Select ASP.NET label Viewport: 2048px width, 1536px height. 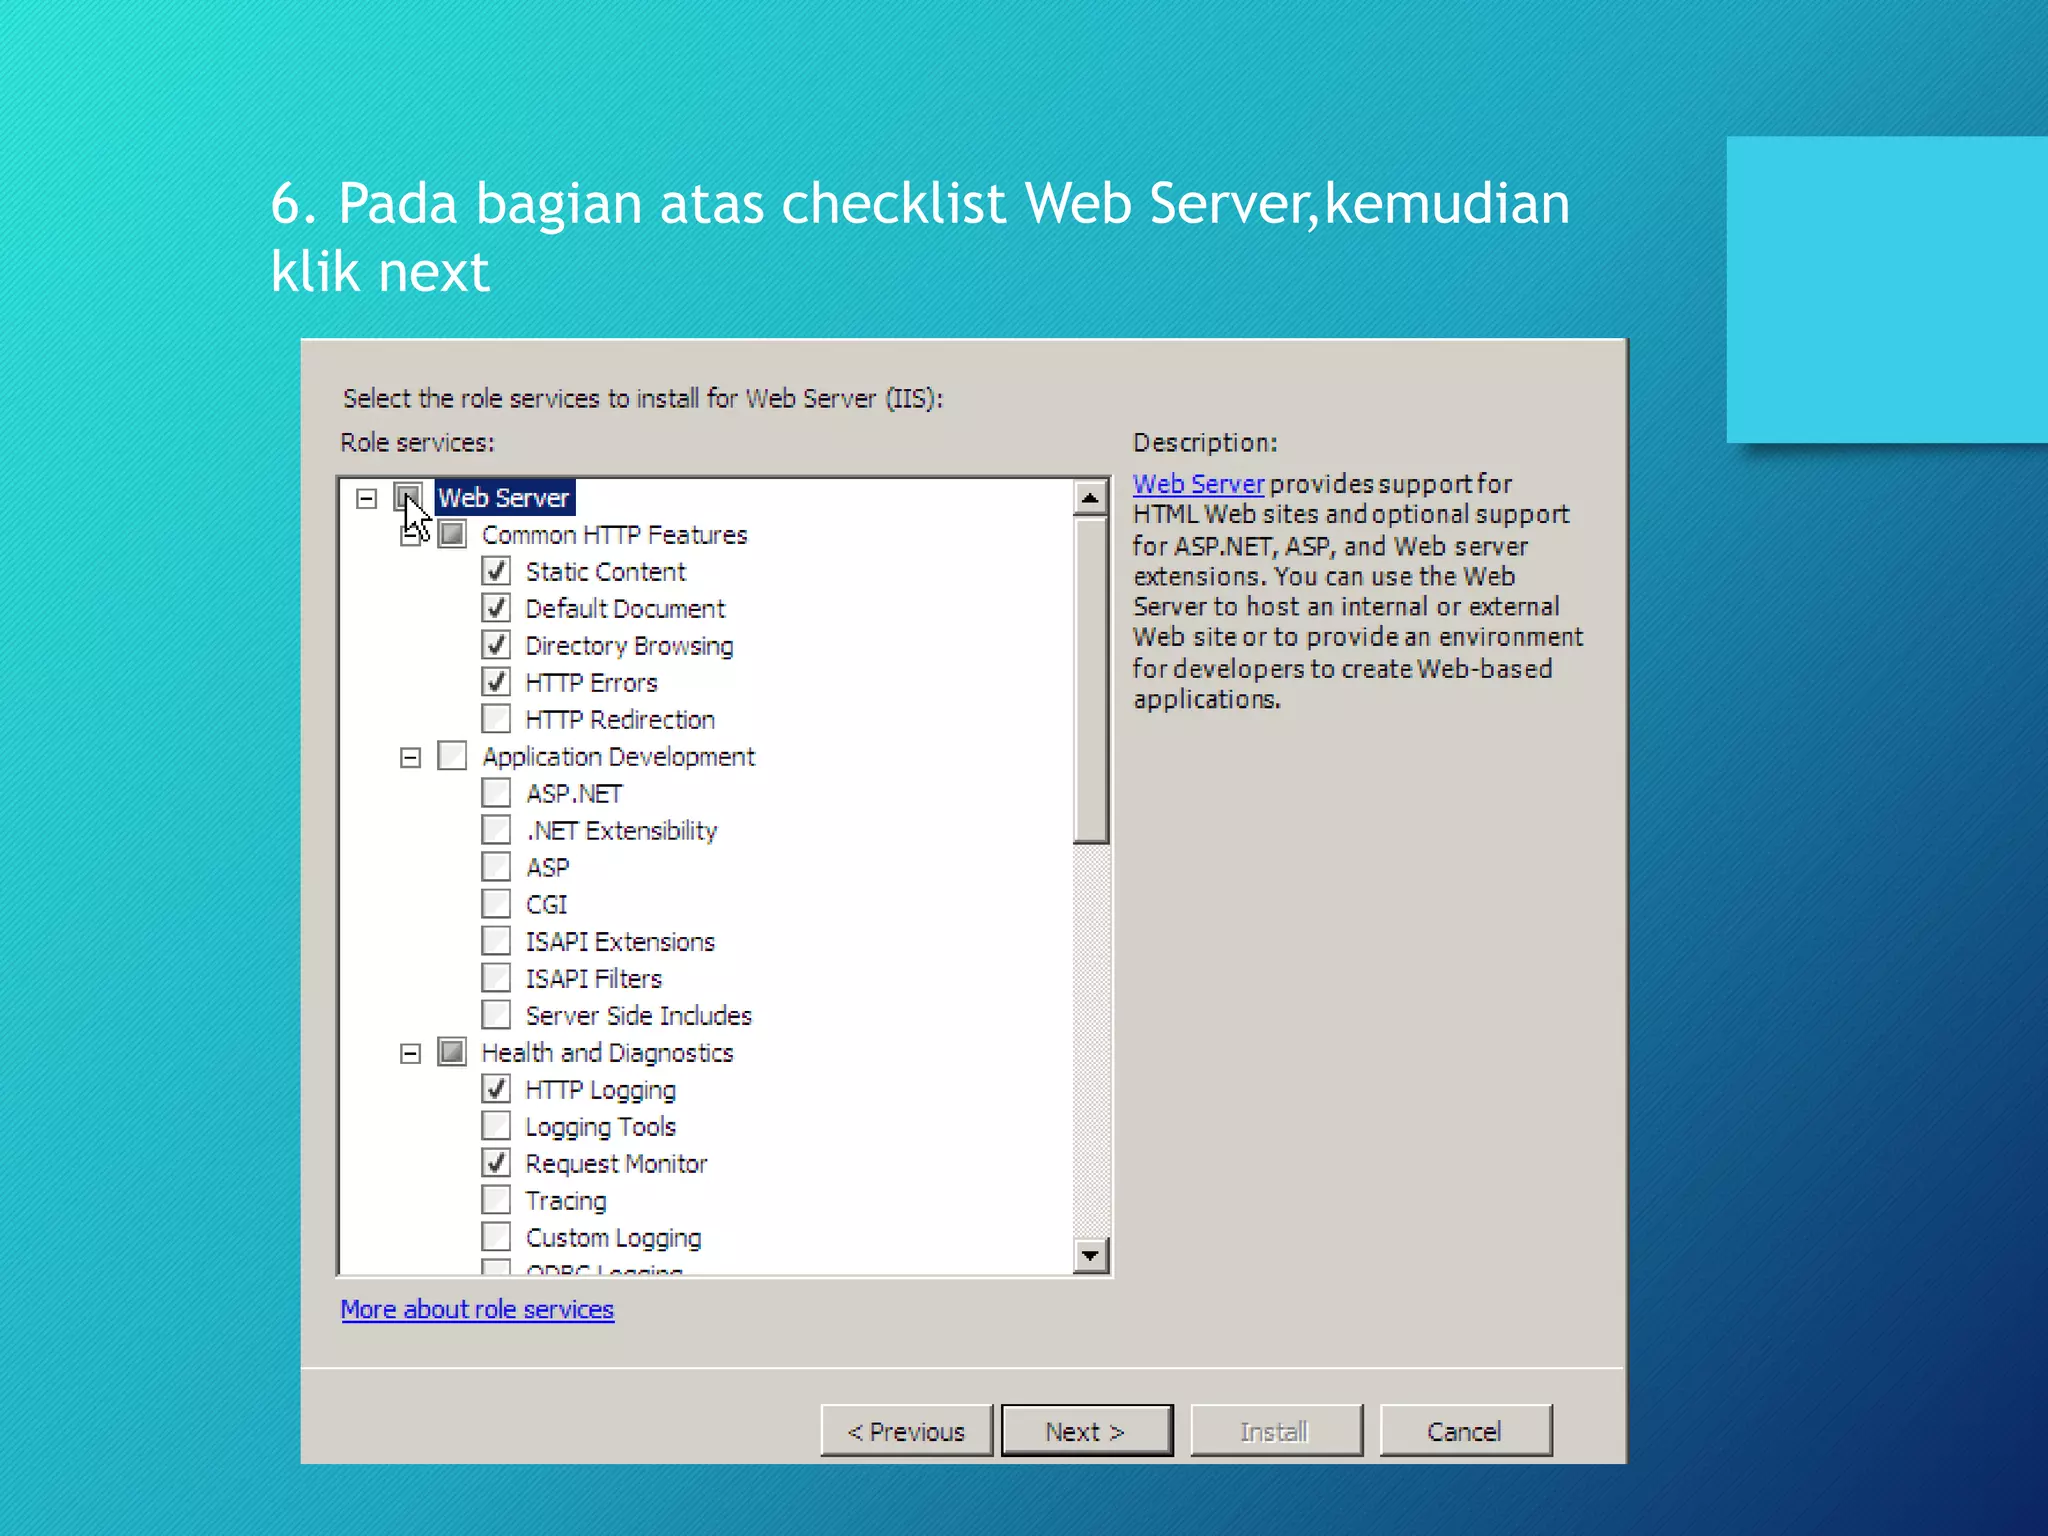[574, 794]
